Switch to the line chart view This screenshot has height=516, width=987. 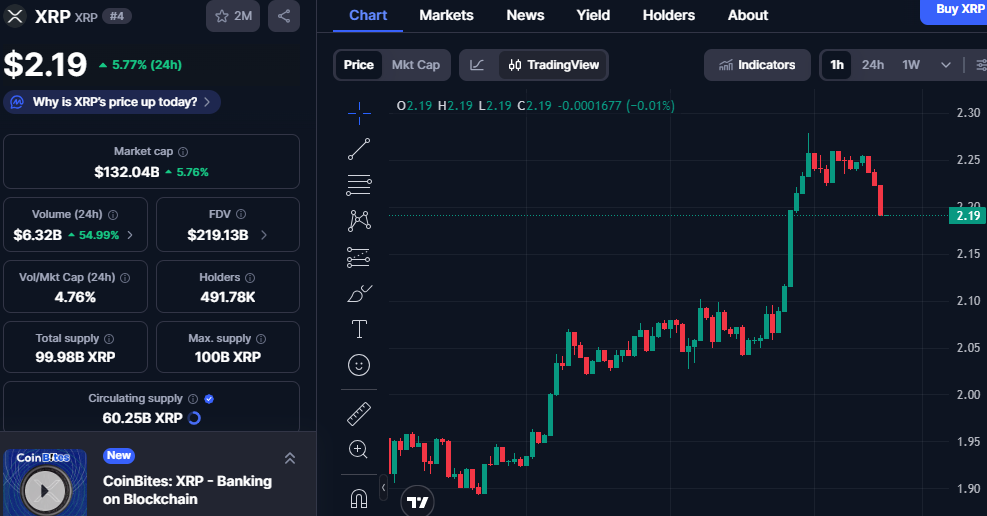(x=478, y=65)
